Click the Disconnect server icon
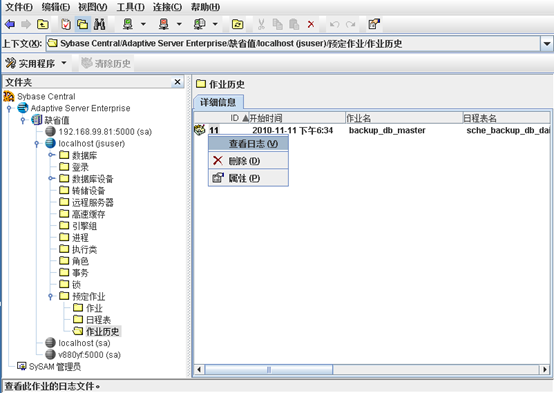 [164, 24]
